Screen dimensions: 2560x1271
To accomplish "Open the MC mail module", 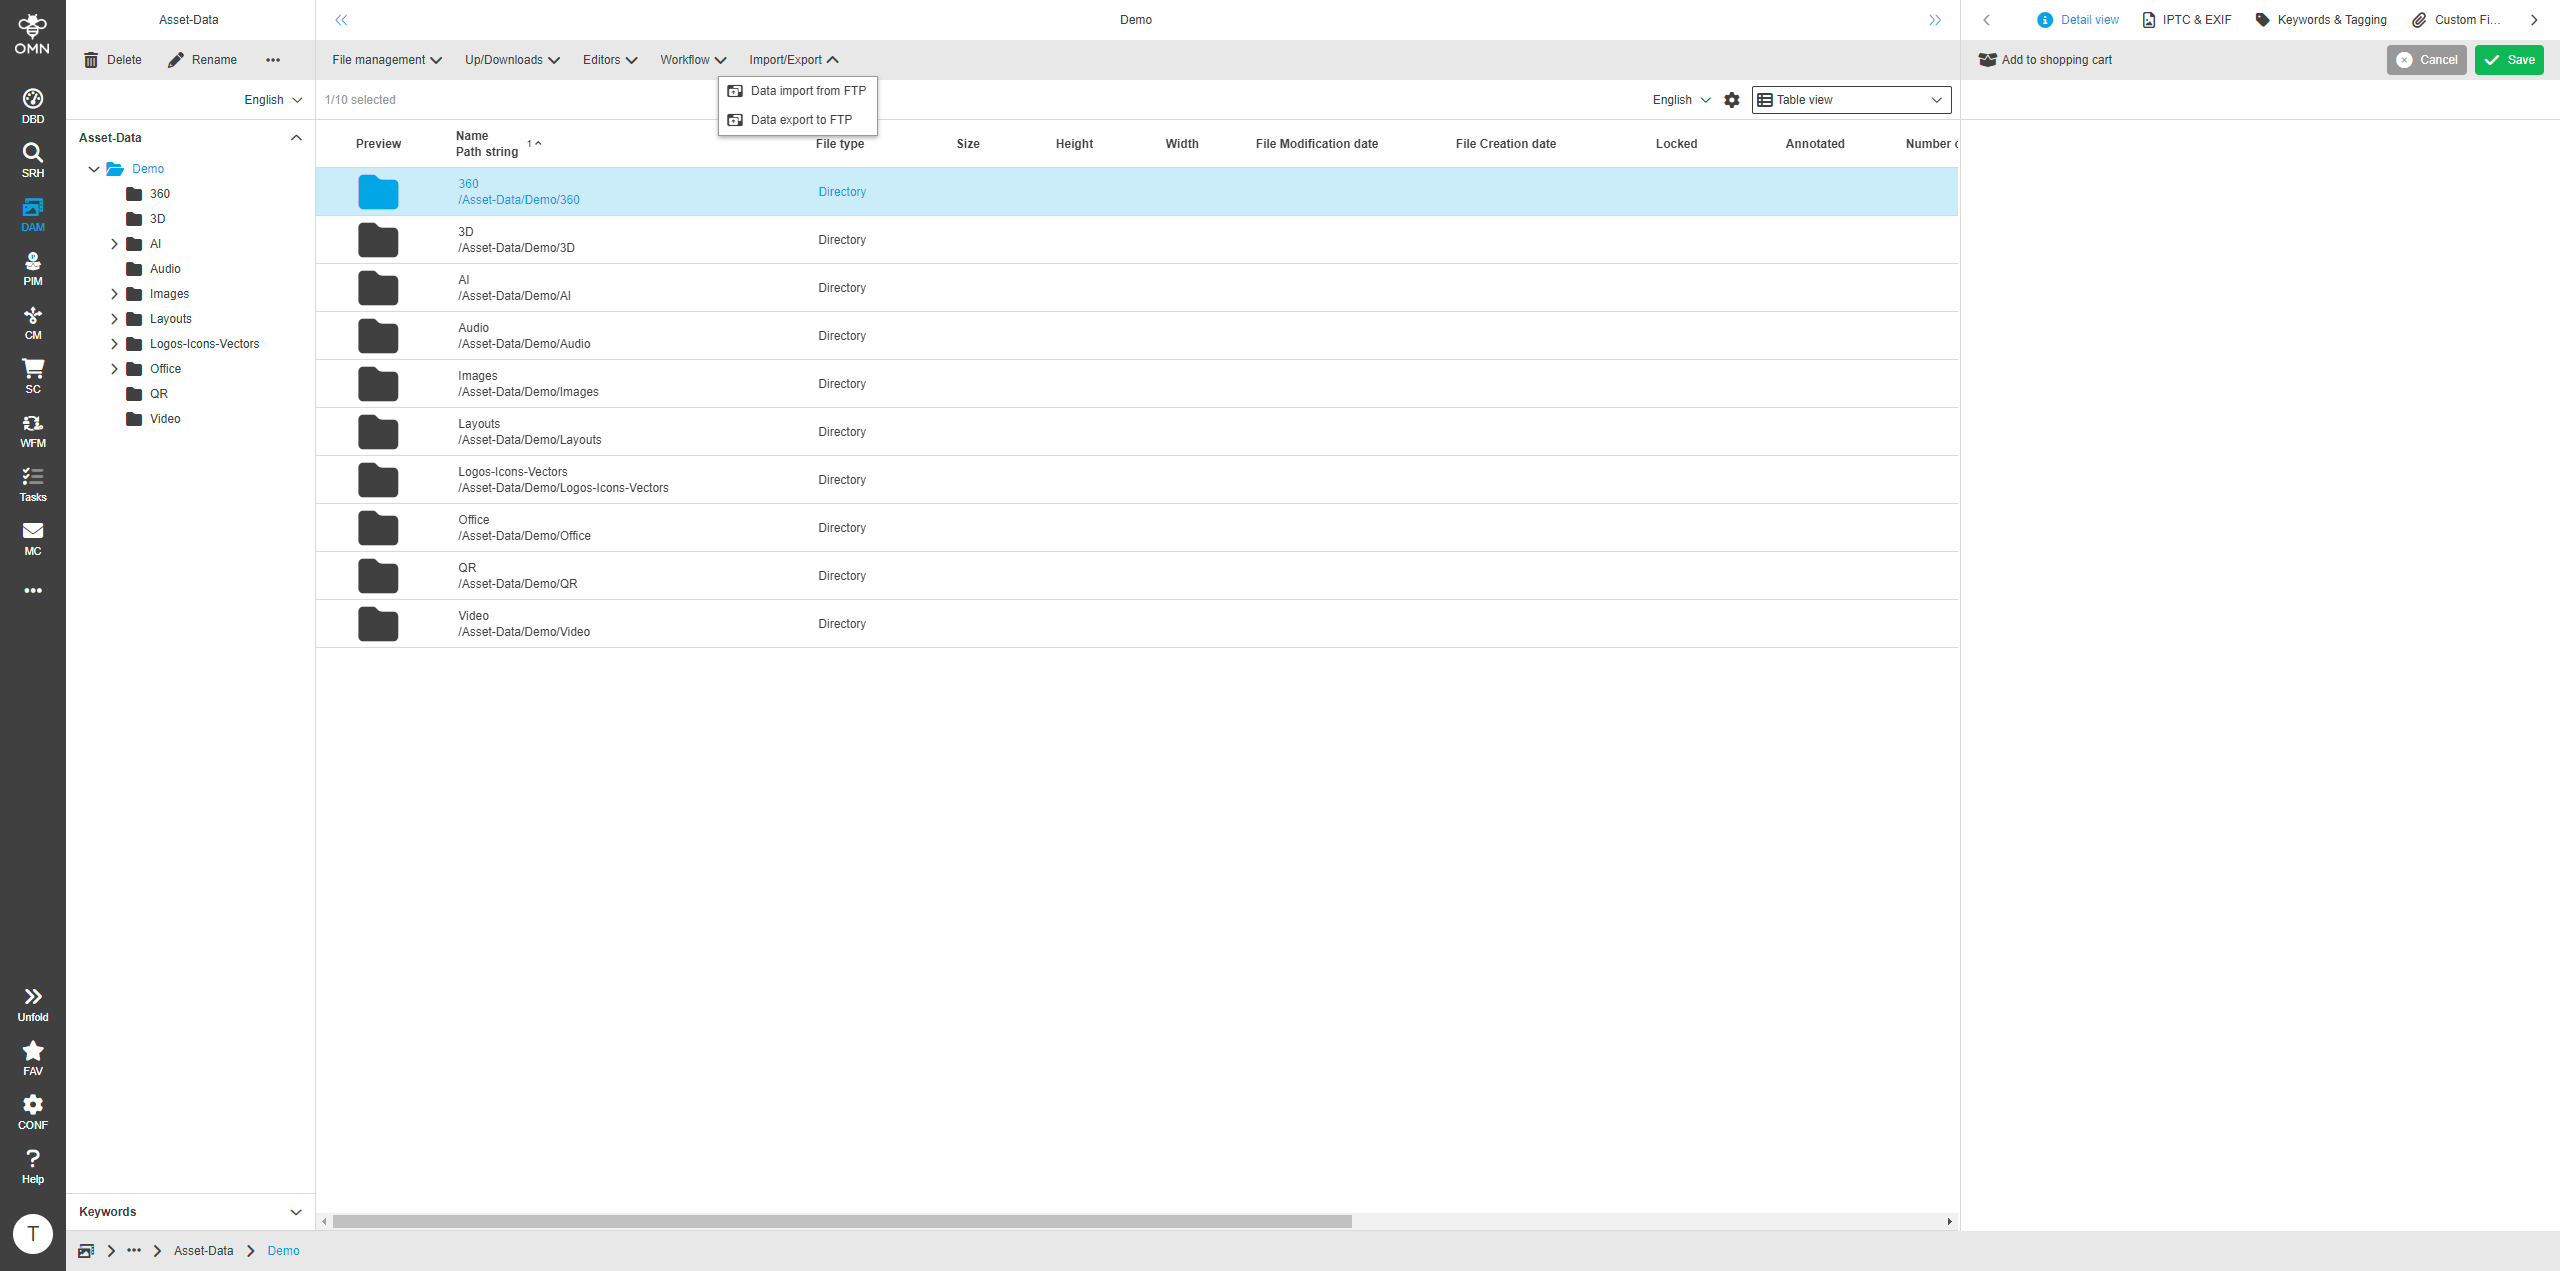I will tap(33, 539).
